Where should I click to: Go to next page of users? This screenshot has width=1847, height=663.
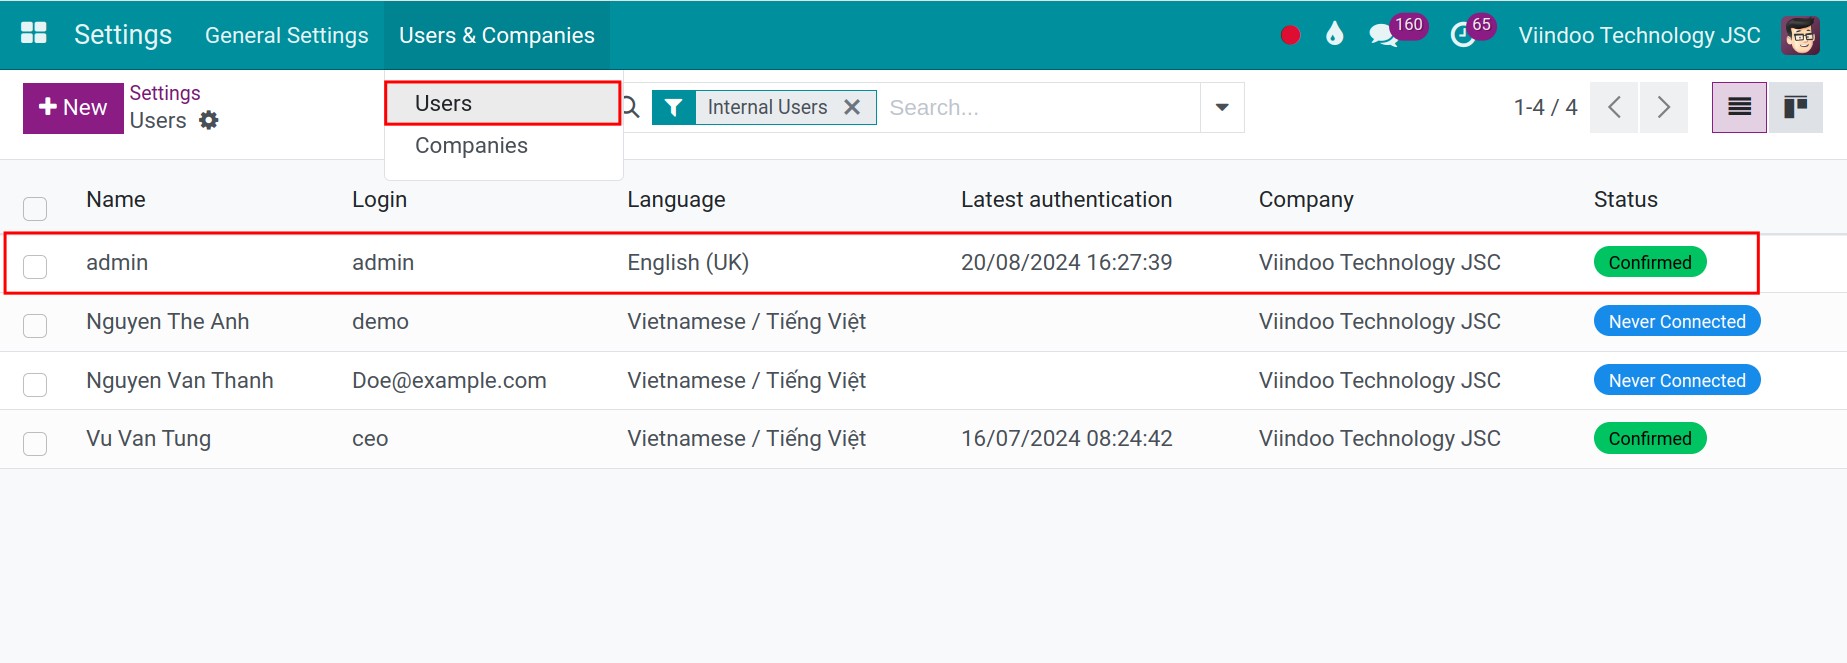coord(1664,107)
